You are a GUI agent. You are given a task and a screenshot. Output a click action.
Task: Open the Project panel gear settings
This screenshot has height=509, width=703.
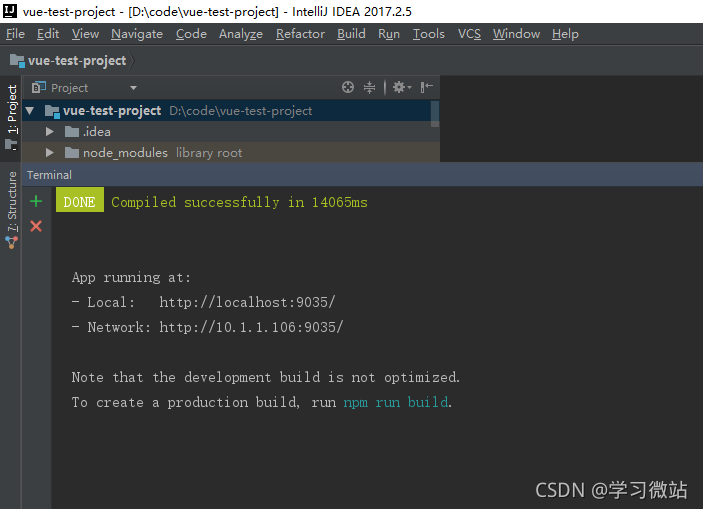401,87
